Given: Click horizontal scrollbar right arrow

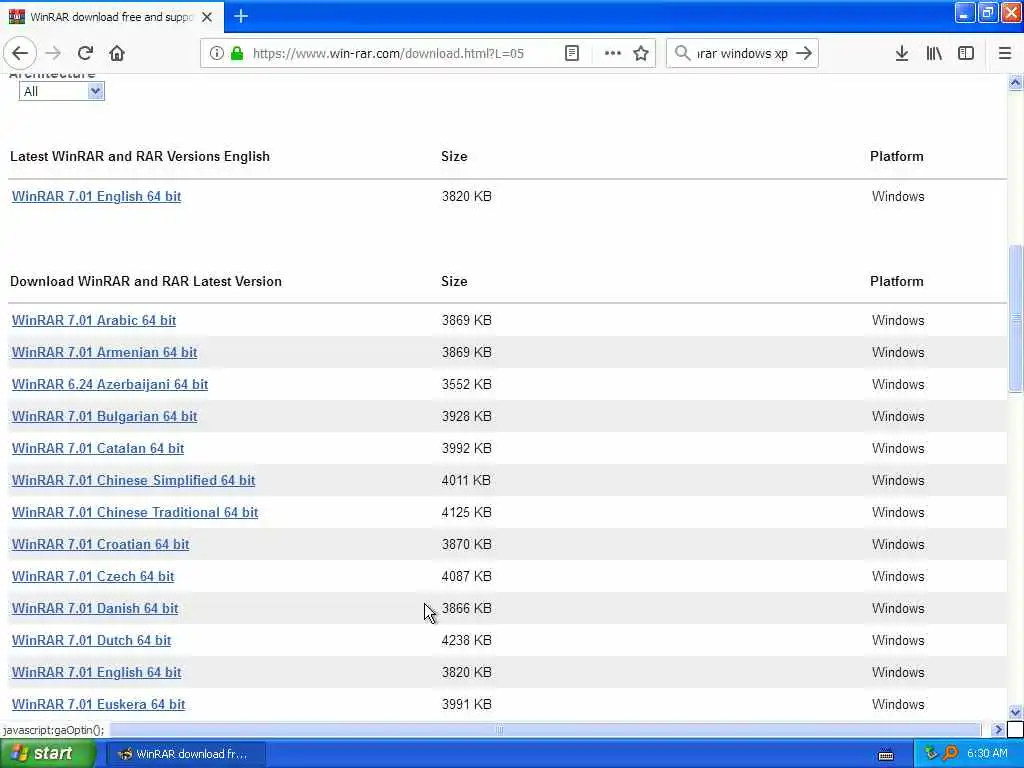Looking at the screenshot, I should (997, 730).
